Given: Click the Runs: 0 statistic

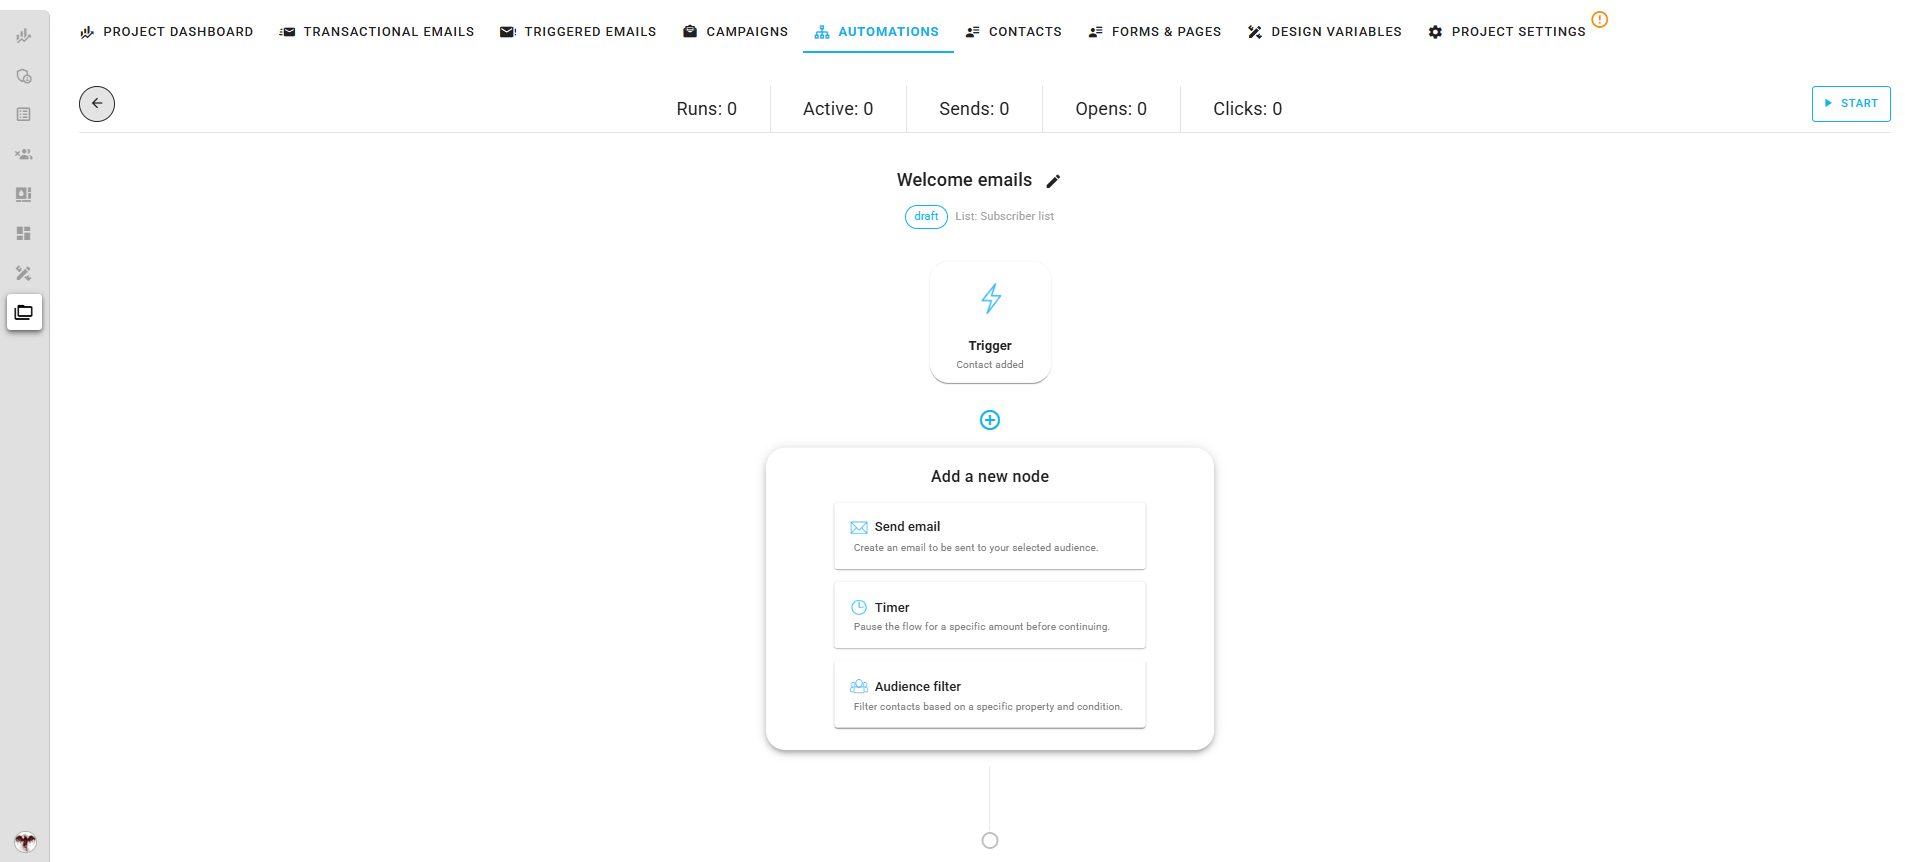Looking at the screenshot, I should tap(706, 109).
